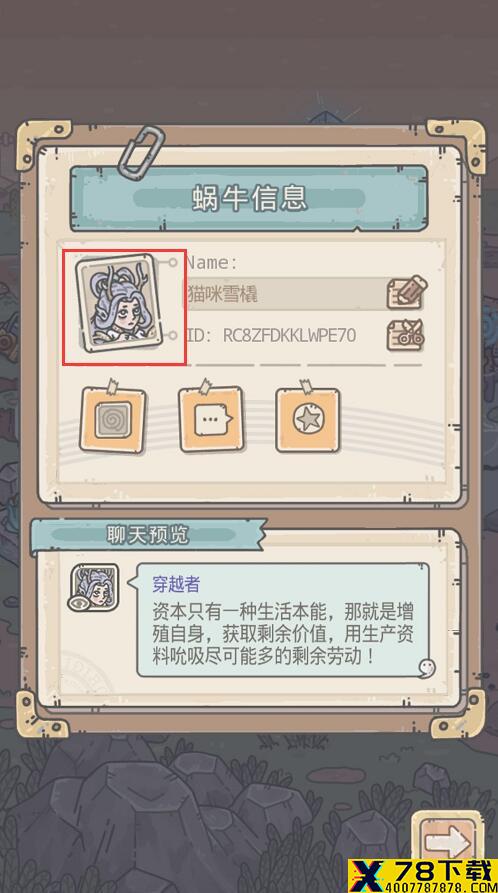498x893 pixels.
Task: Click the eye icon on chat avatar
Action: point(76,603)
